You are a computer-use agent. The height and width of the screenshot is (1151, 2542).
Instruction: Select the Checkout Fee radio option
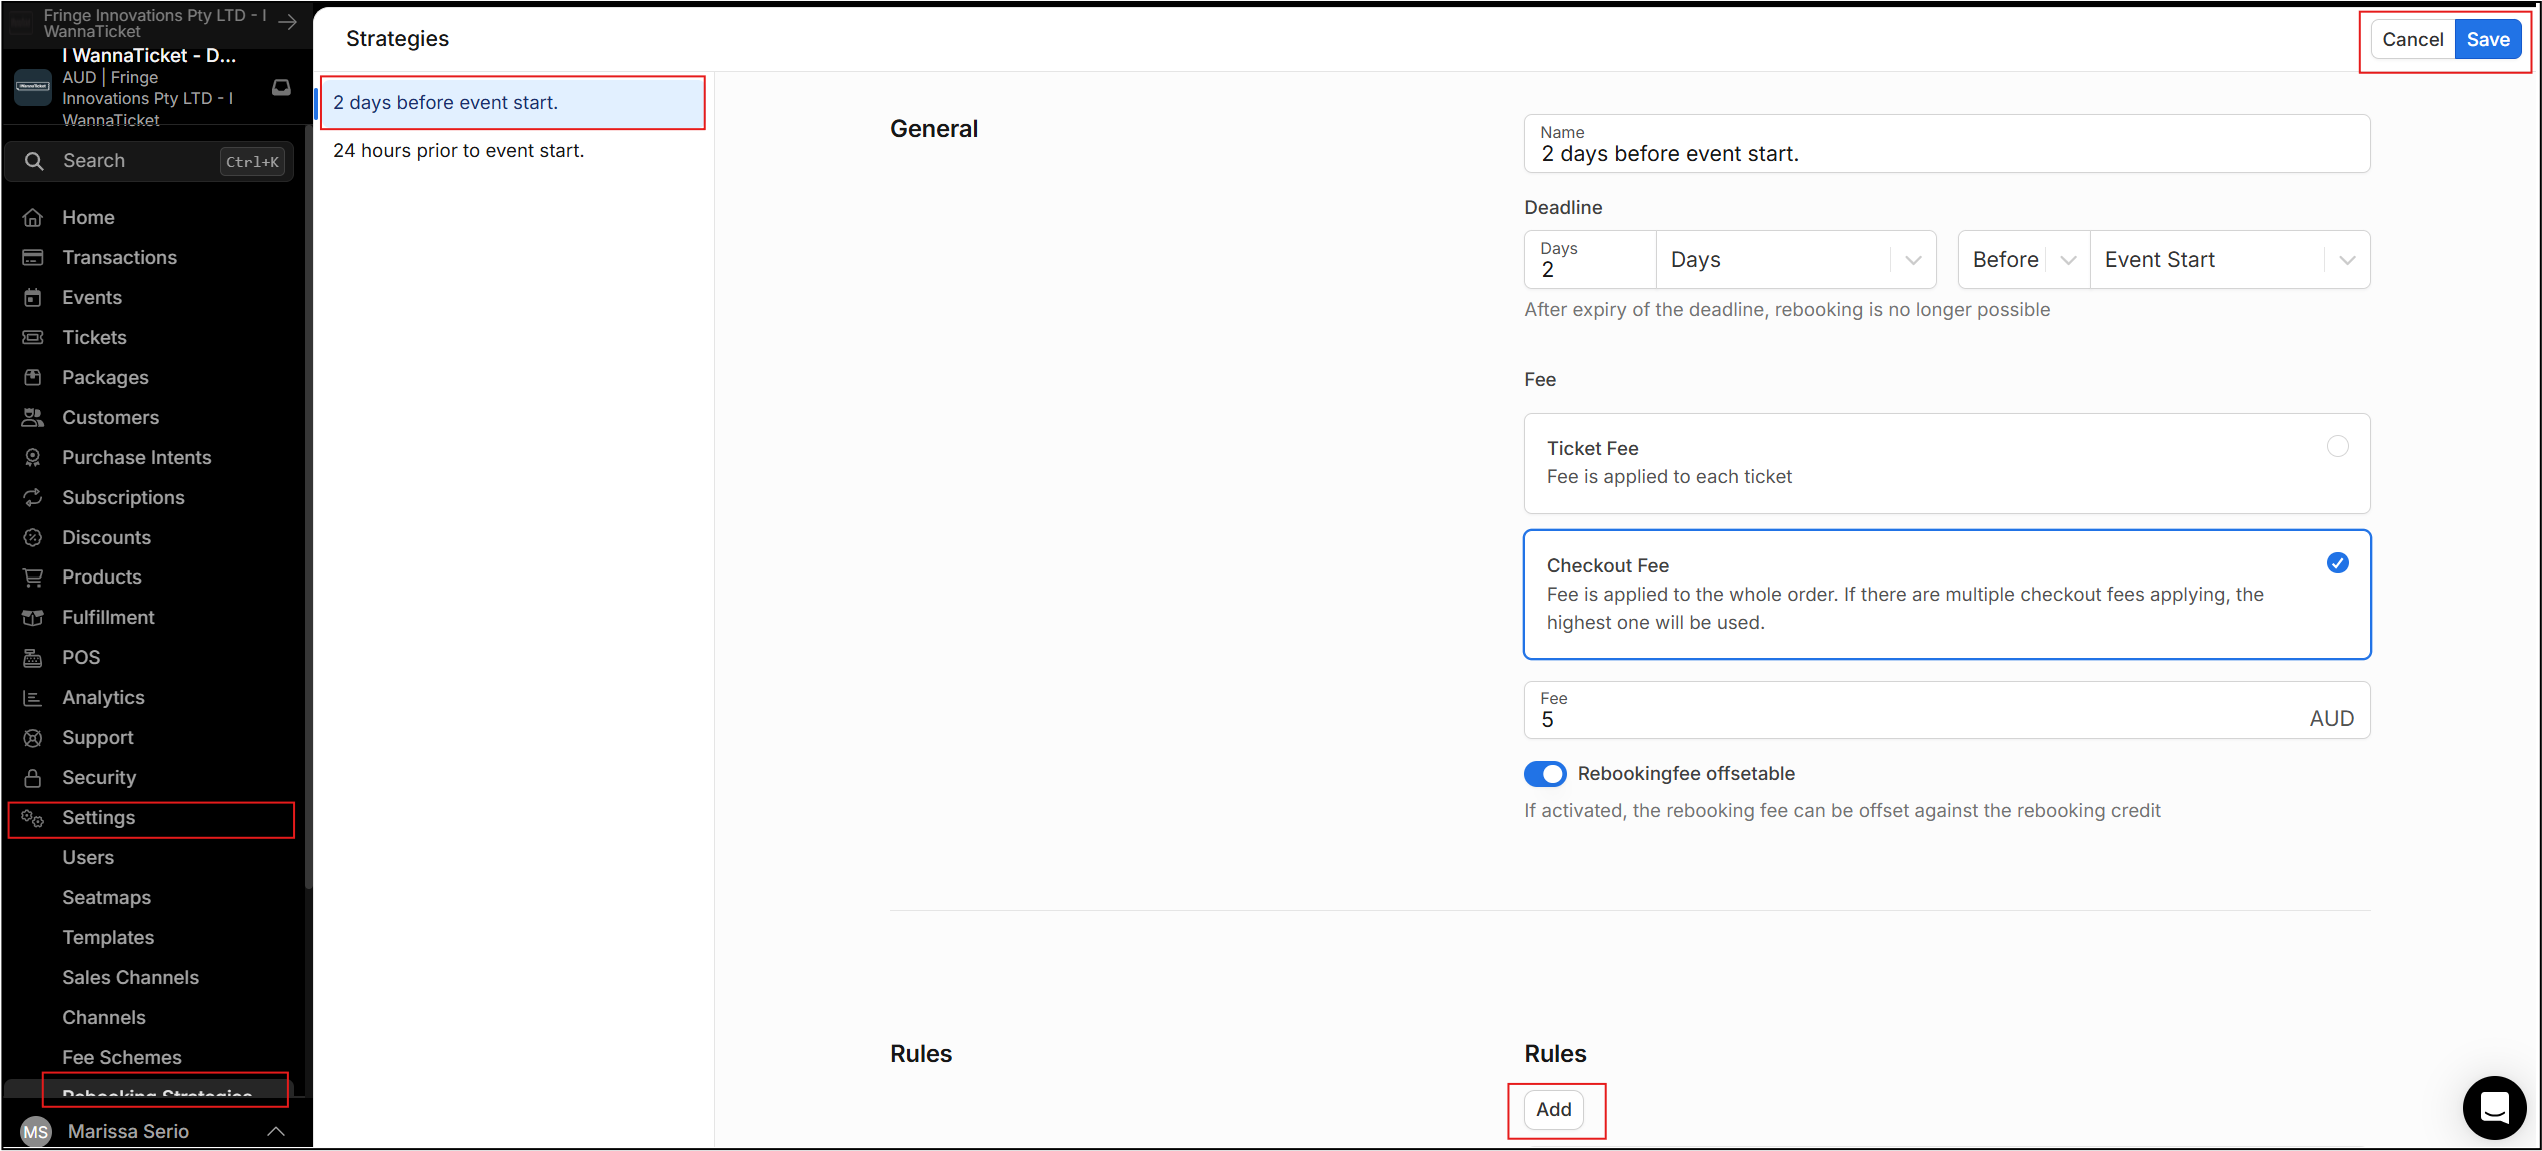click(x=2337, y=563)
